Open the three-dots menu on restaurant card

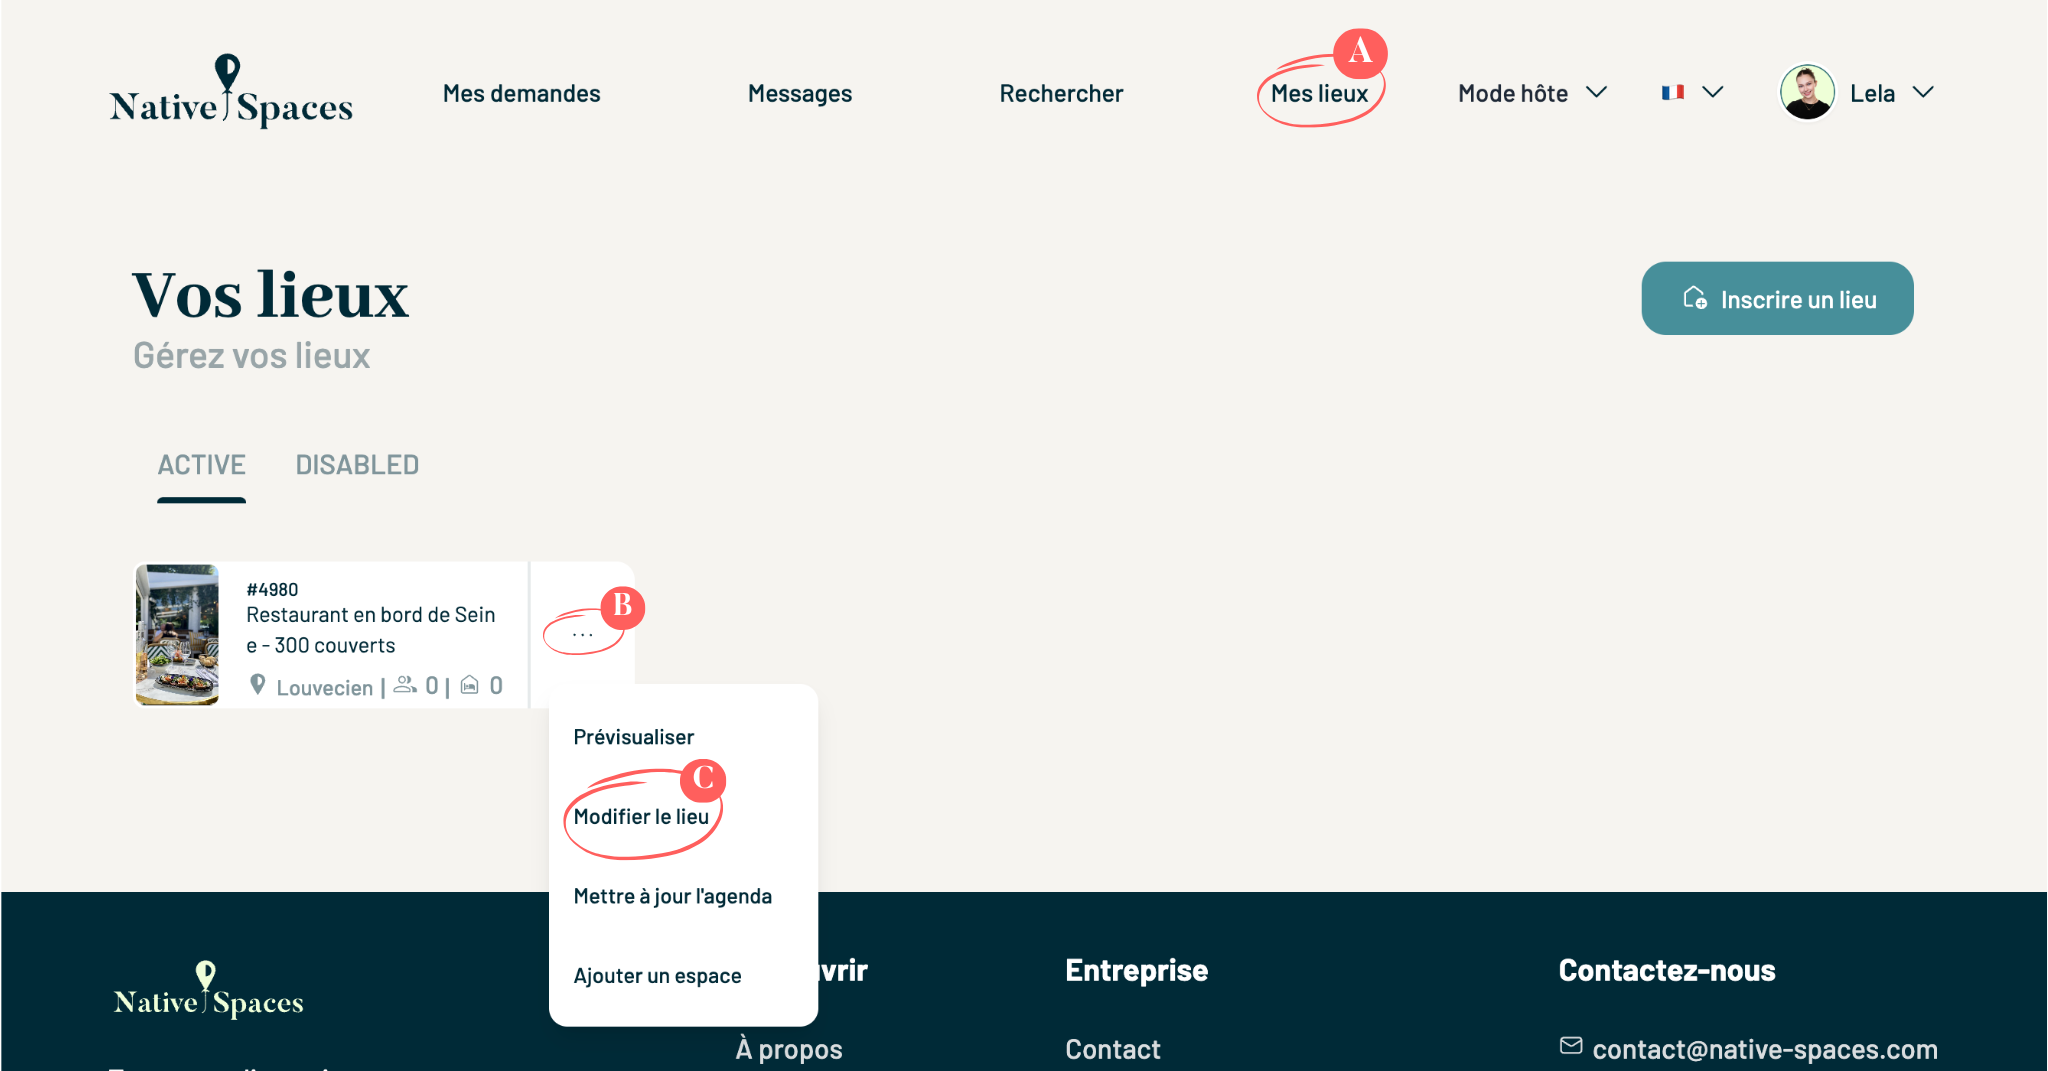[x=582, y=635]
